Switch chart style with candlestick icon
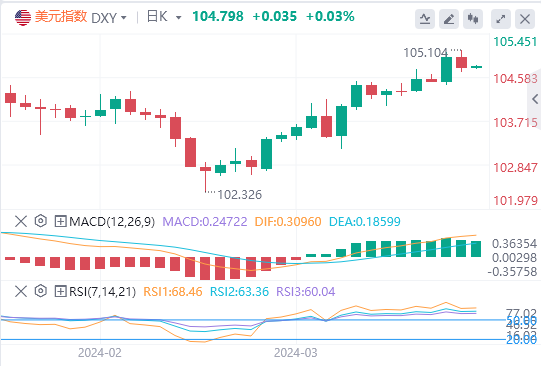Screen dimensions: 541x366 pos(473,19)
